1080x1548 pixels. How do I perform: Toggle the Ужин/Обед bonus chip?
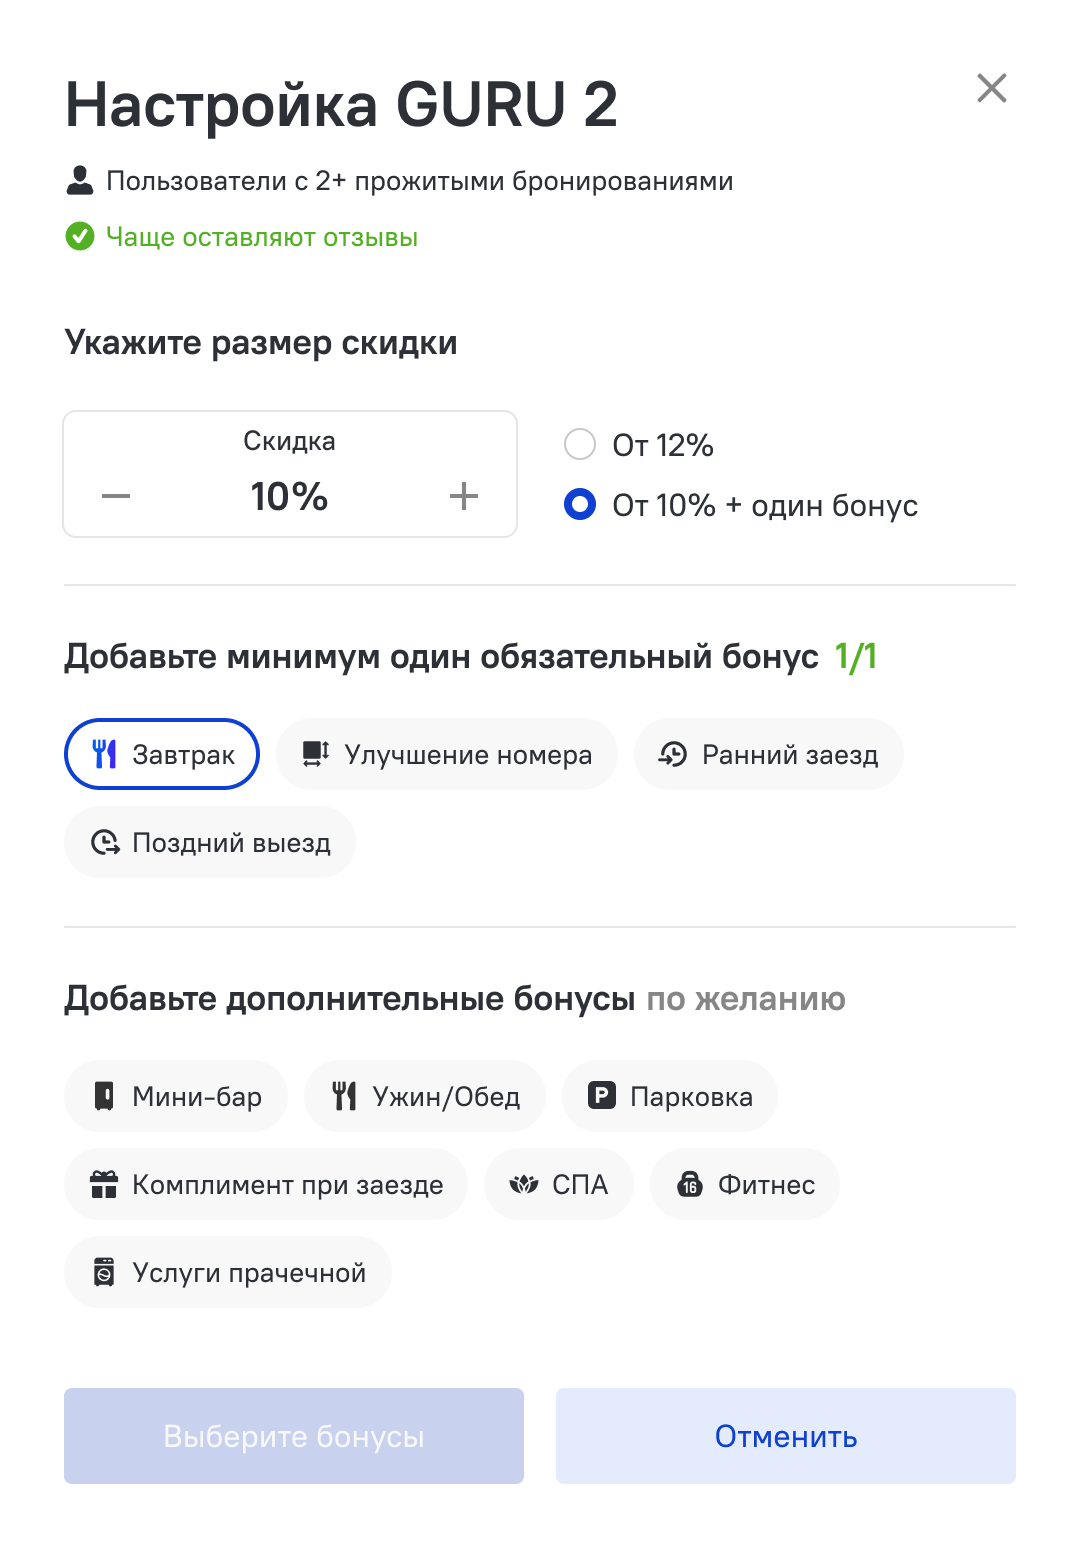(x=425, y=1096)
